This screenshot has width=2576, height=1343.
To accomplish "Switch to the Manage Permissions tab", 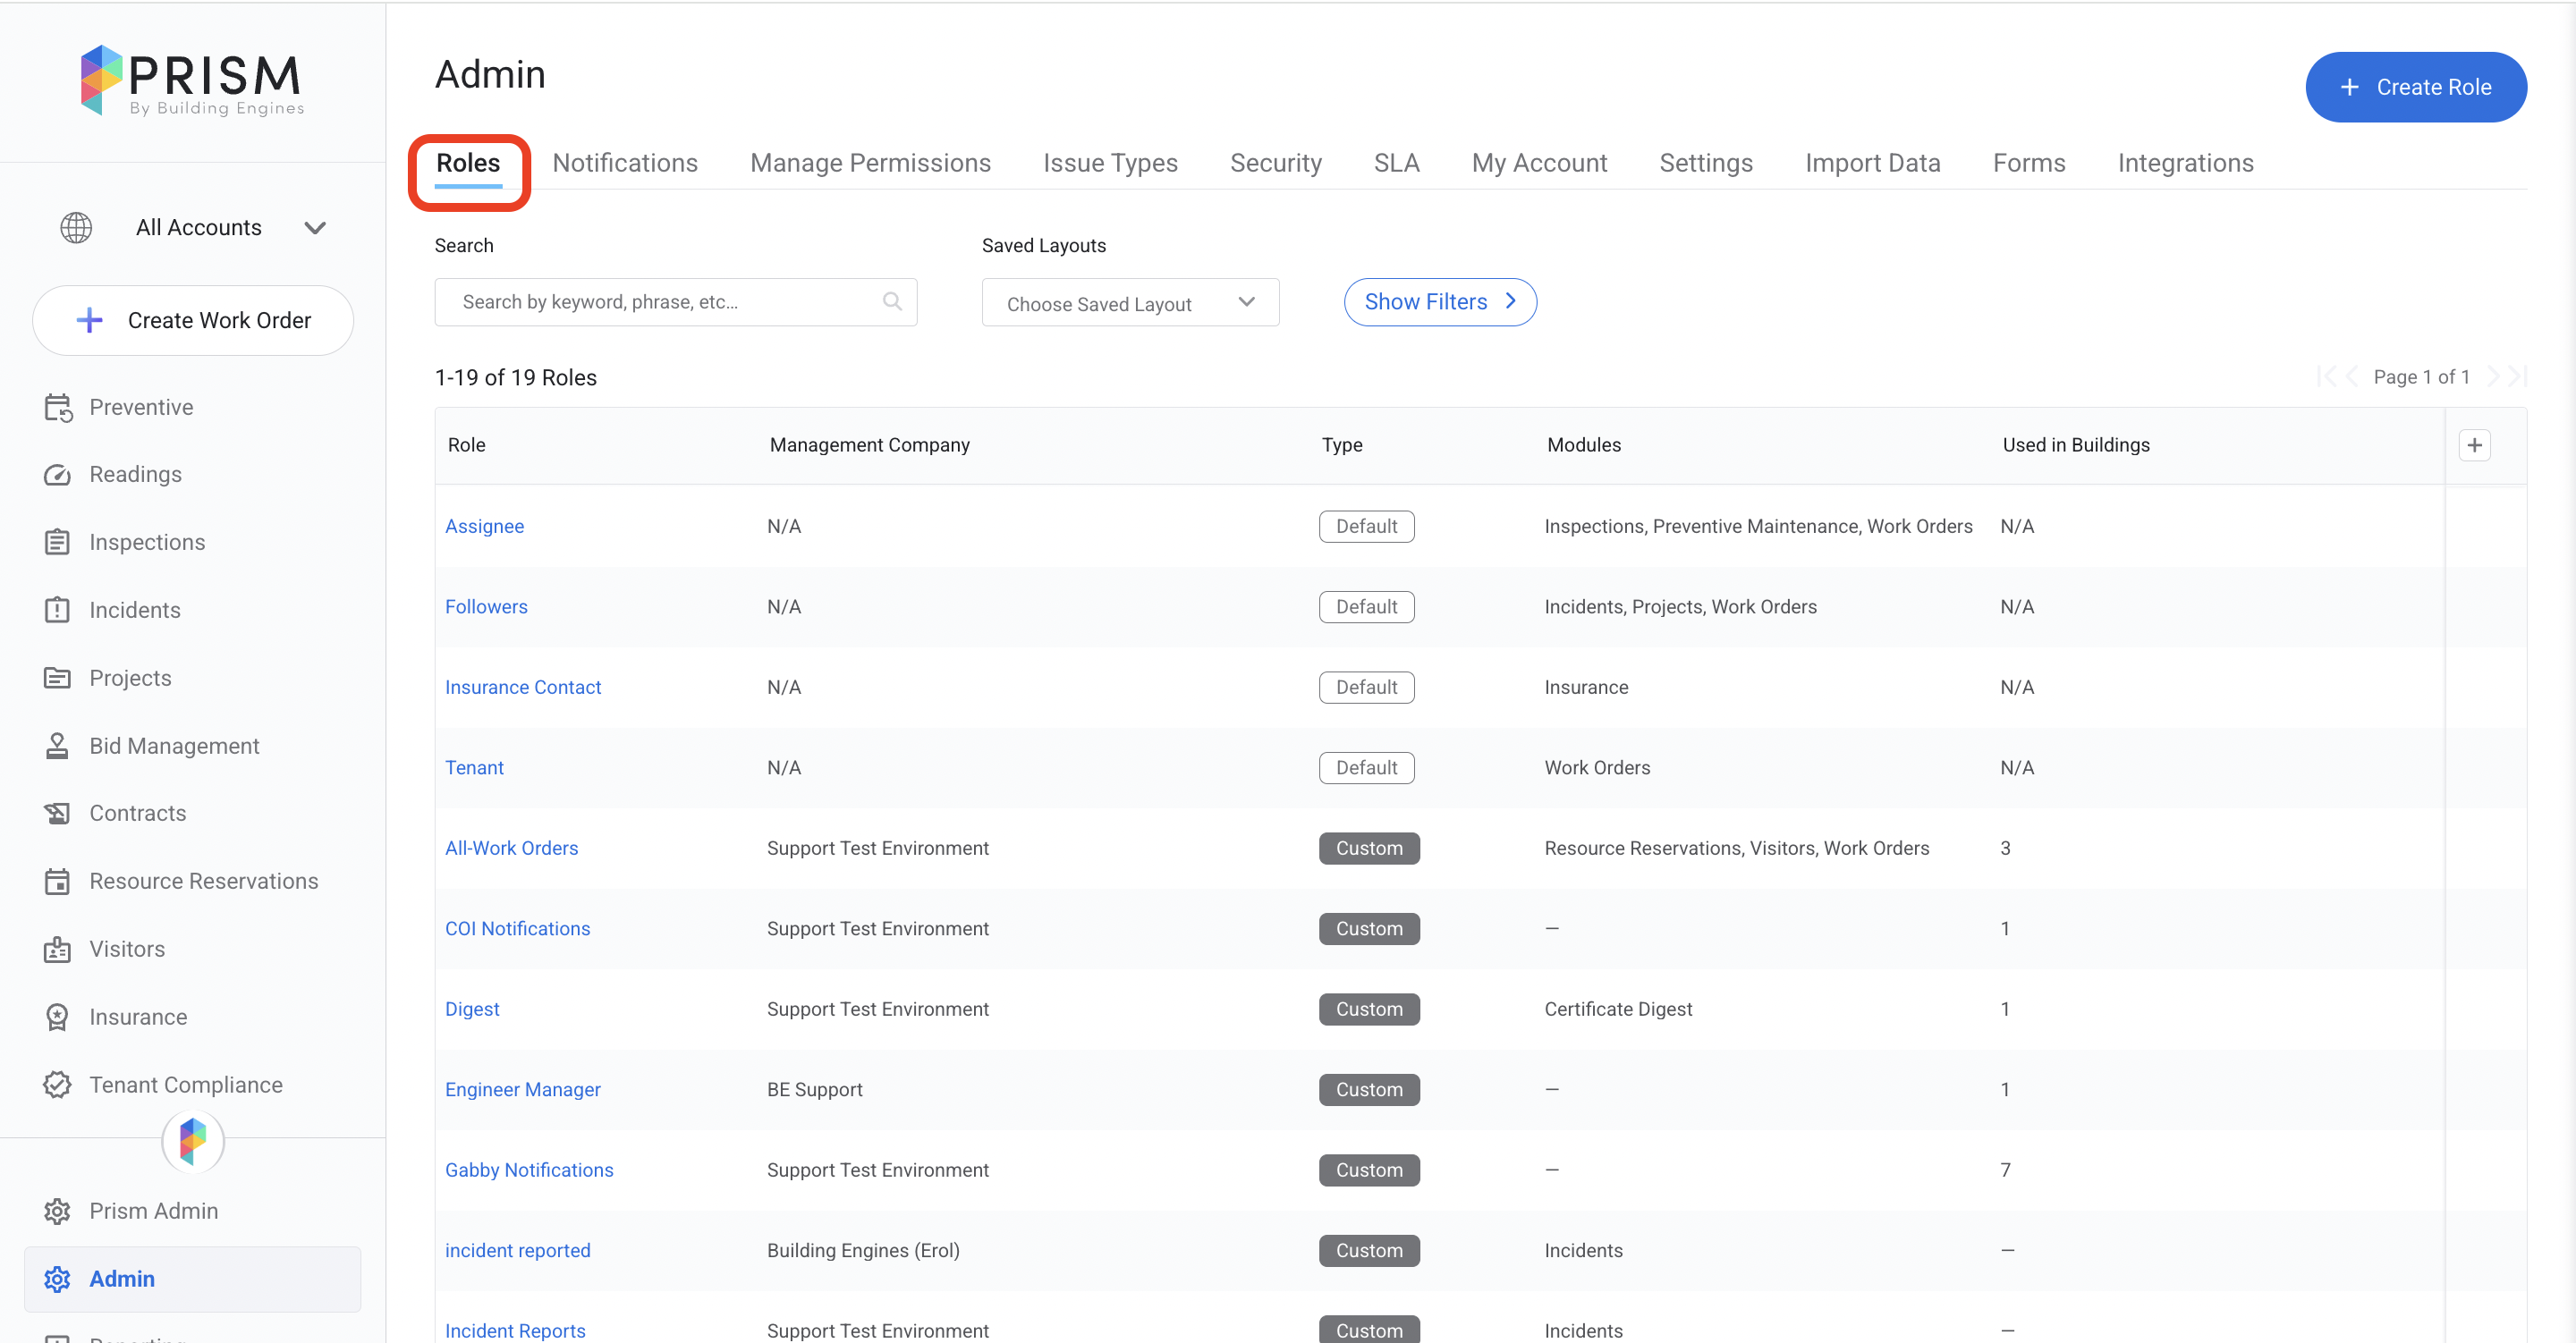I will point(869,163).
